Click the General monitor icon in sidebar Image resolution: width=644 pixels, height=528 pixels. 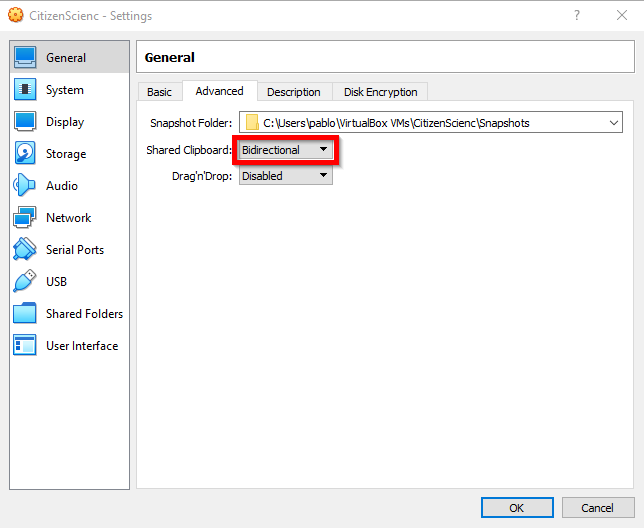[25, 57]
